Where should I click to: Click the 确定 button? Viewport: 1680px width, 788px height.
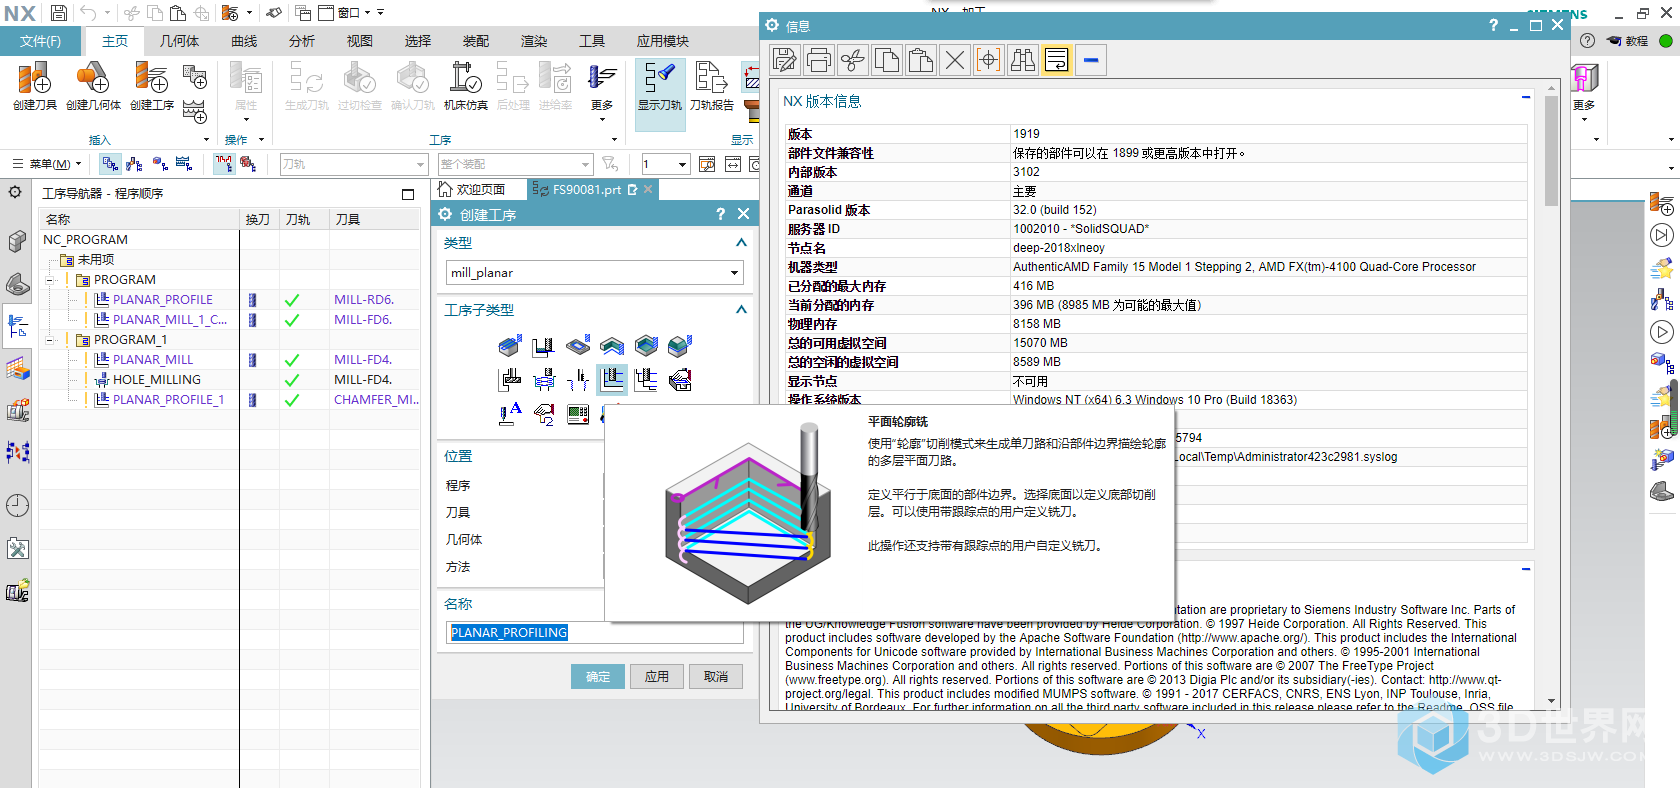click(x=598, y=677)
